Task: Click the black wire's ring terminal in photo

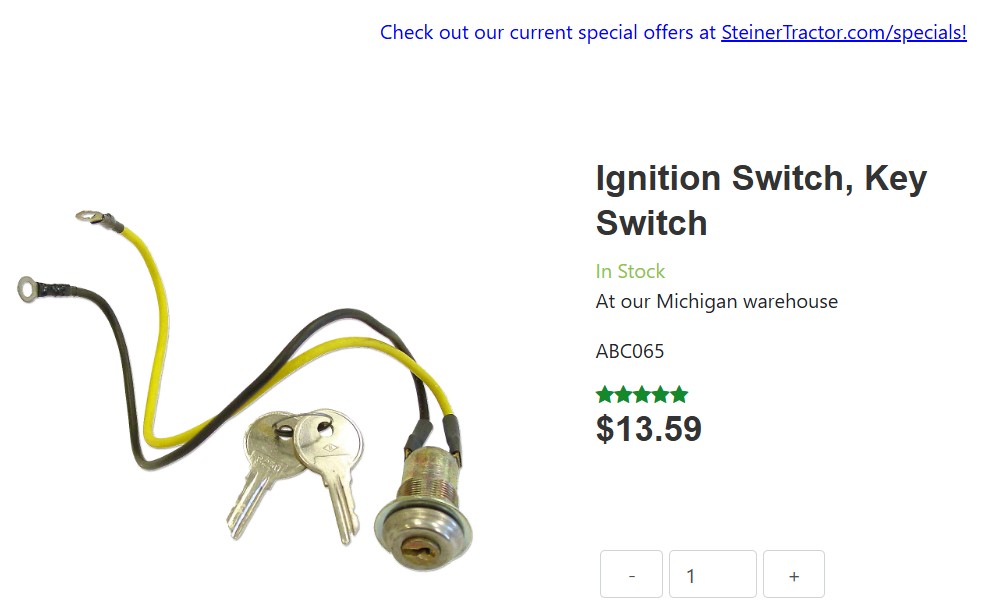Action: [27, 289]
